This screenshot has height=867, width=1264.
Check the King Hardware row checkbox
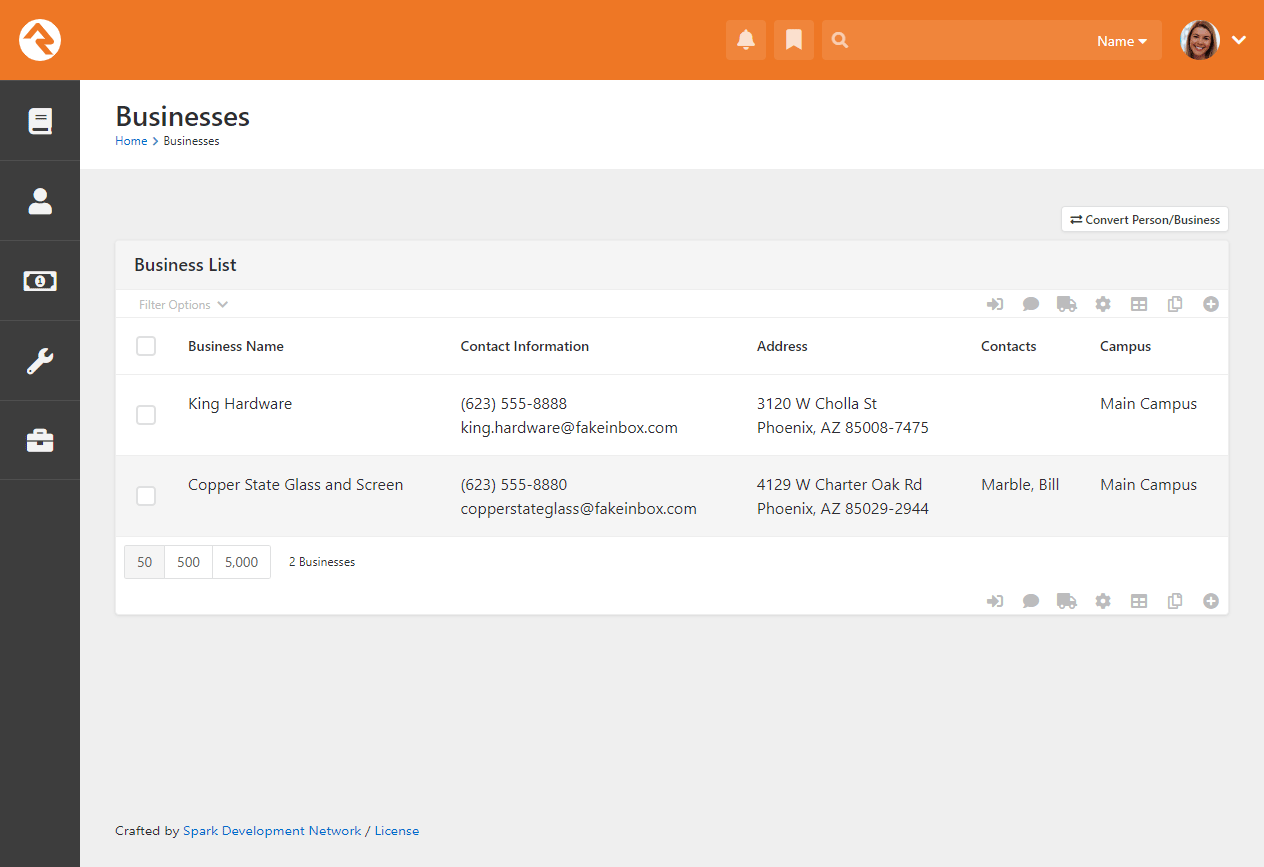coord(146,415)
